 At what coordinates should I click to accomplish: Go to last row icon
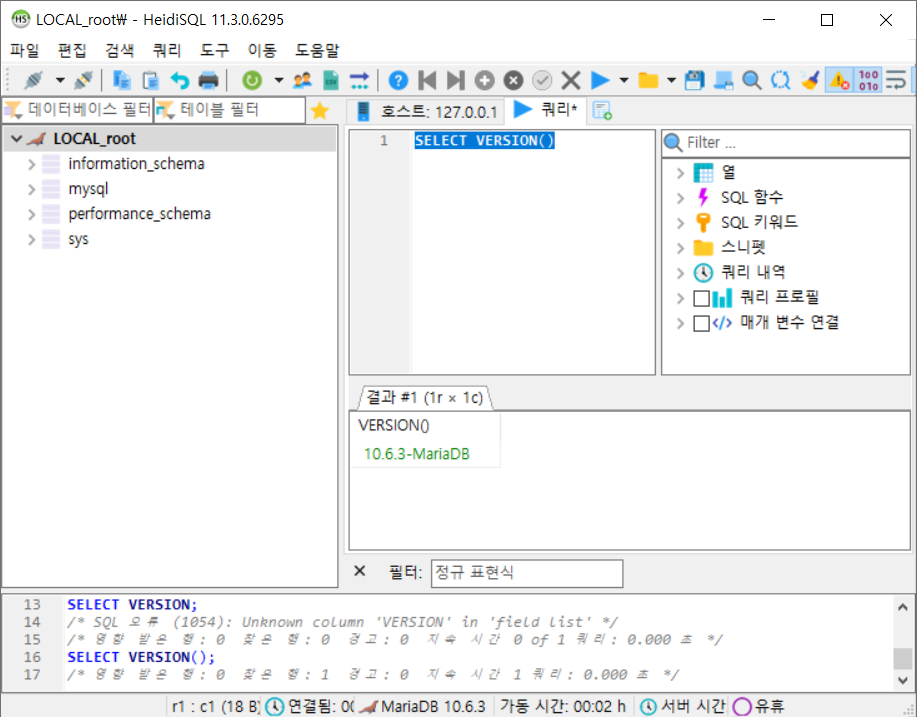coord(456,80)
